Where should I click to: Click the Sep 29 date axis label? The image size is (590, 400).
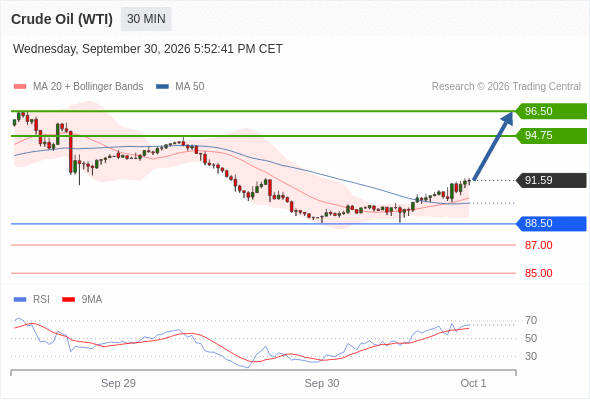(x=118, y=383)
